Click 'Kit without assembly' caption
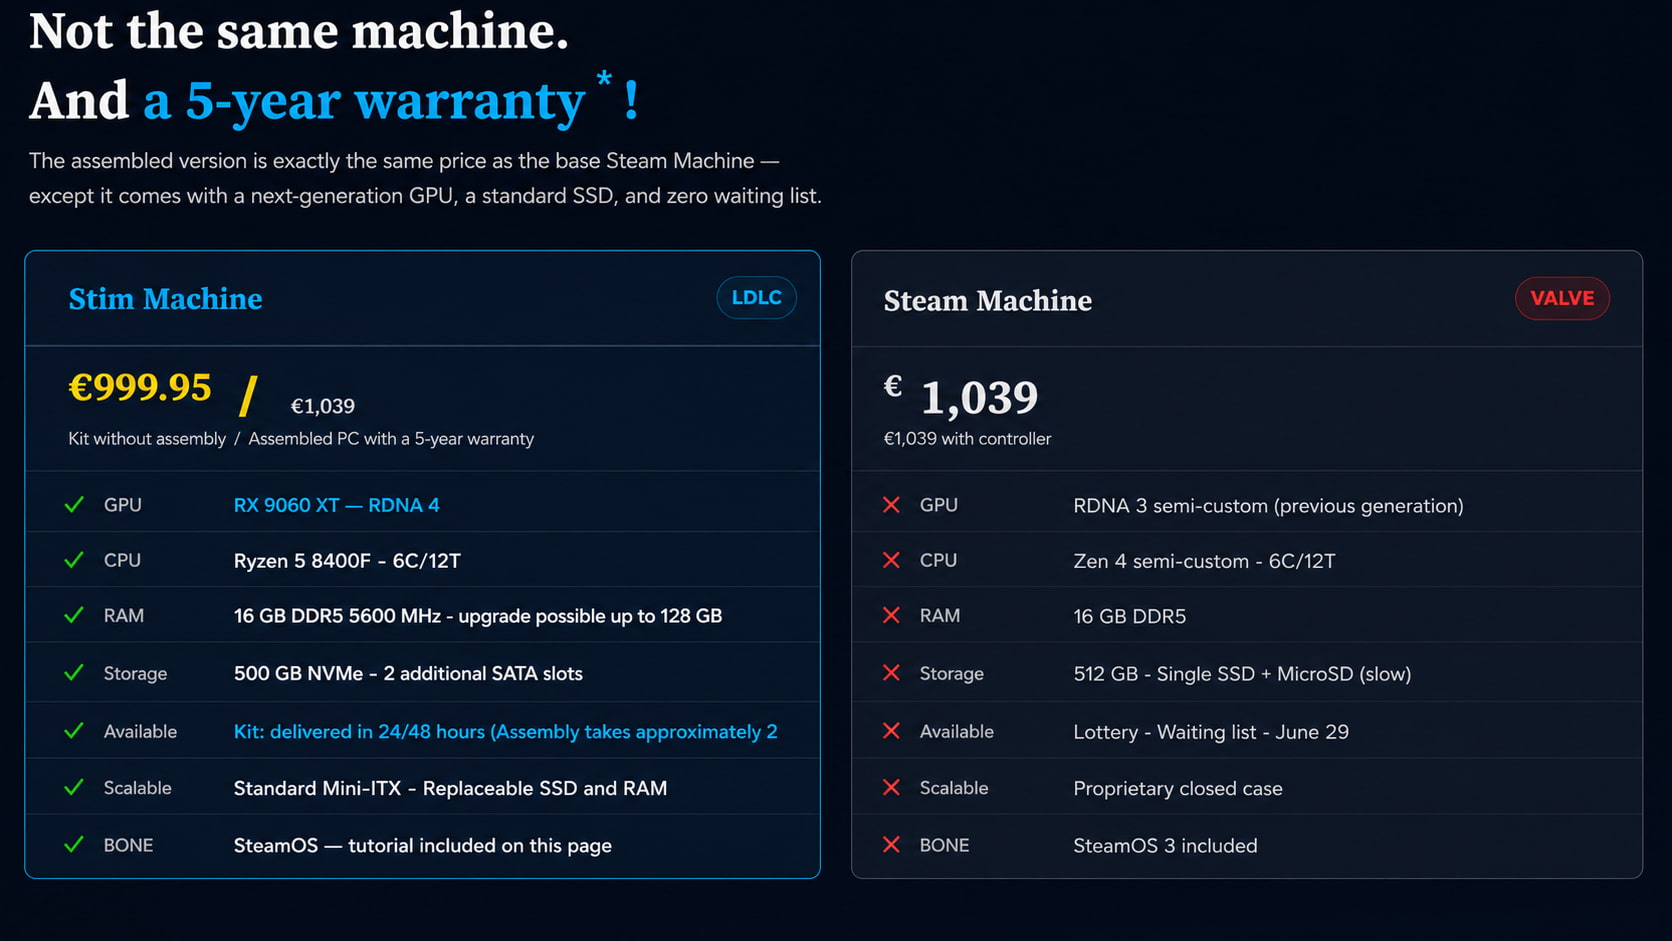Image resolution: width=1672 pixels, height=941 pixels. 147,439
